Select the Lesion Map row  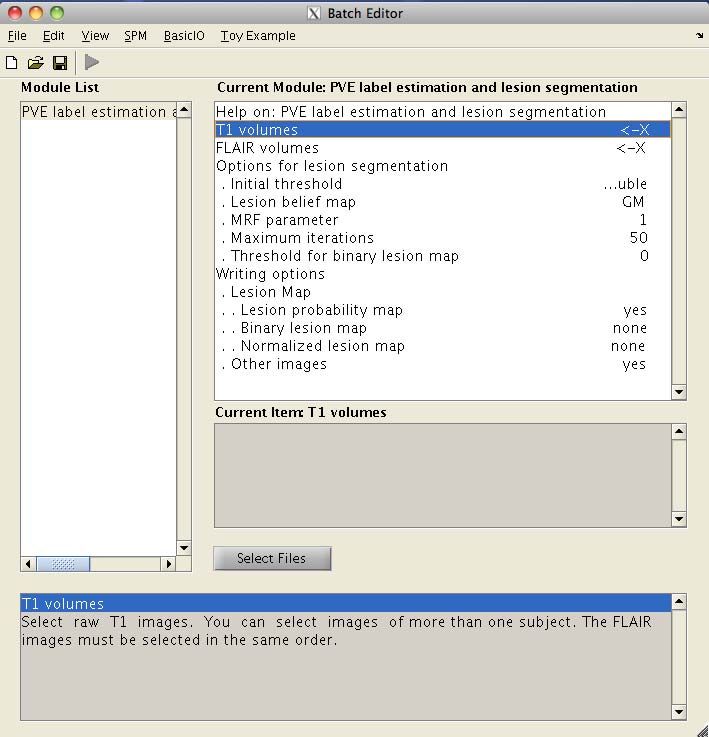(443, 292)
